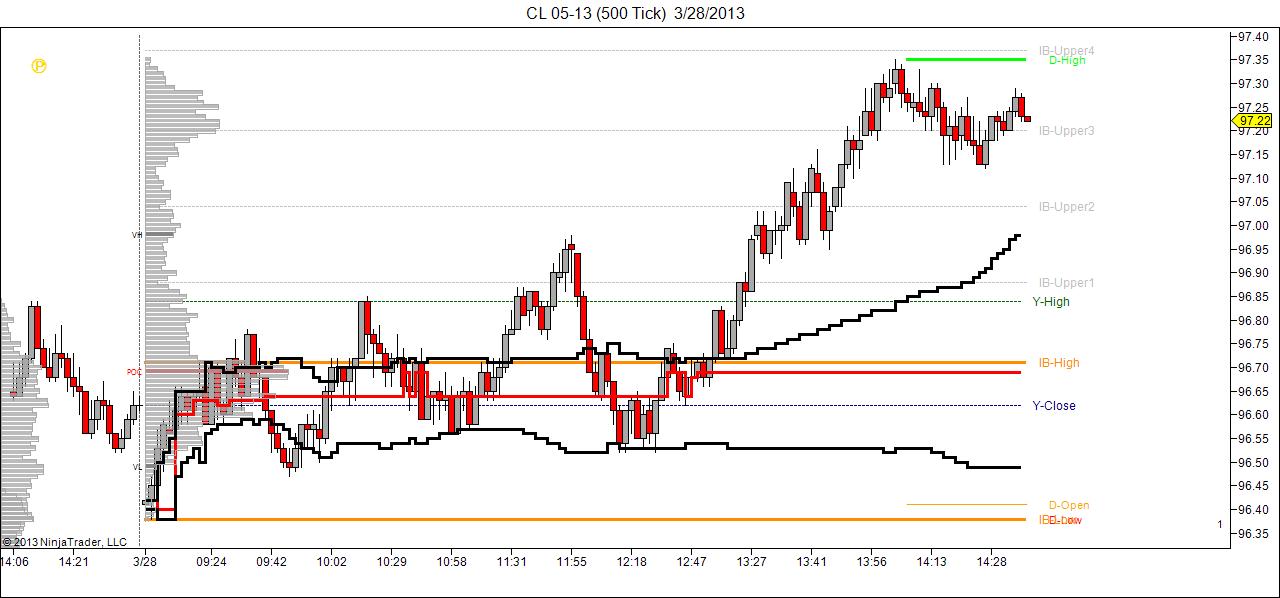1280x598 pixels.
Task: Click the 96.75 price on the axis
Action: 1252,343
